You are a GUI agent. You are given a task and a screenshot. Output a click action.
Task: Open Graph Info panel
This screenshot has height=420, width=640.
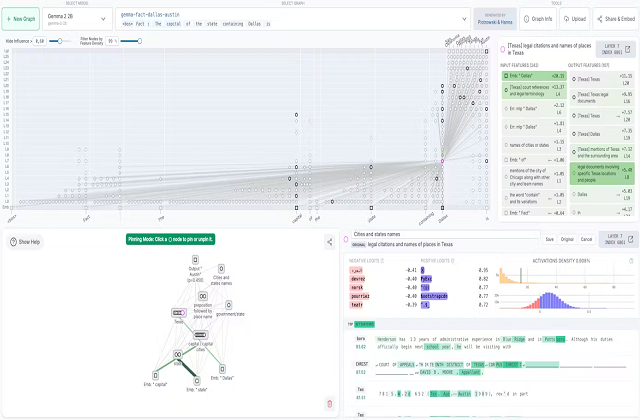click(538, 19)
